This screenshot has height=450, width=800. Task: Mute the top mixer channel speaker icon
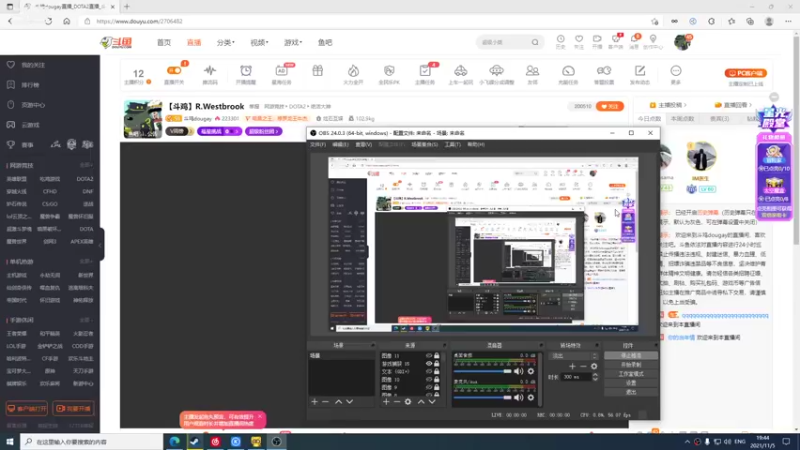pyautogui.click(x=519, y=371)
